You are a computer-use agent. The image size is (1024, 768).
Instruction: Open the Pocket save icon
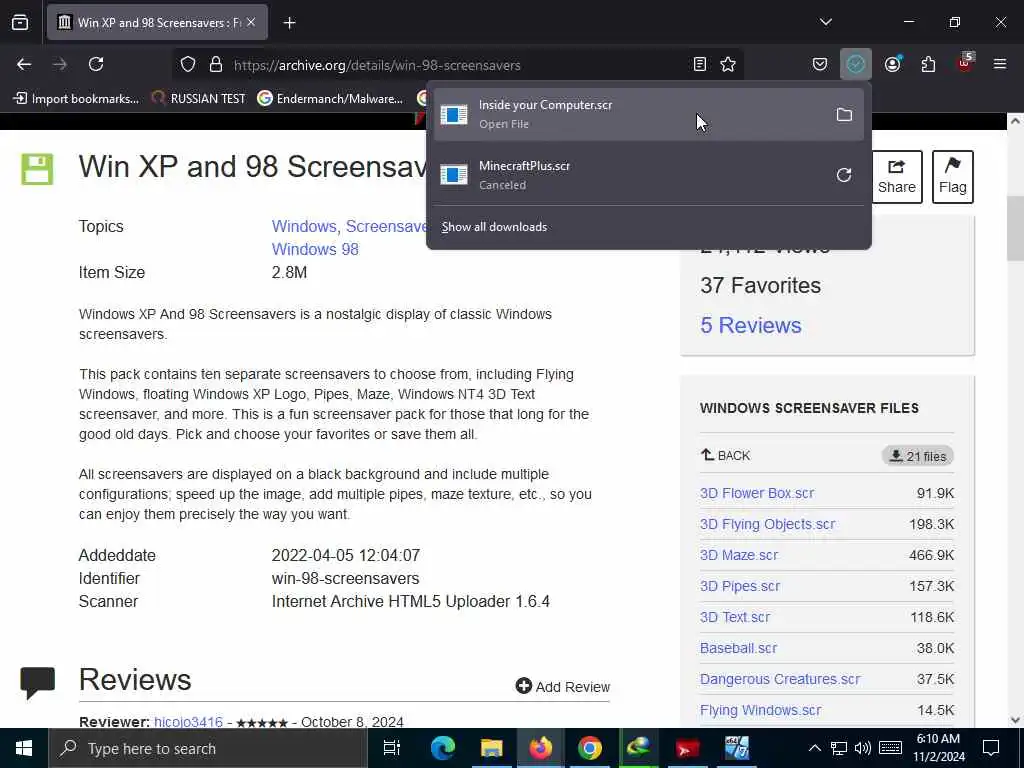click(x=820, y=64)
